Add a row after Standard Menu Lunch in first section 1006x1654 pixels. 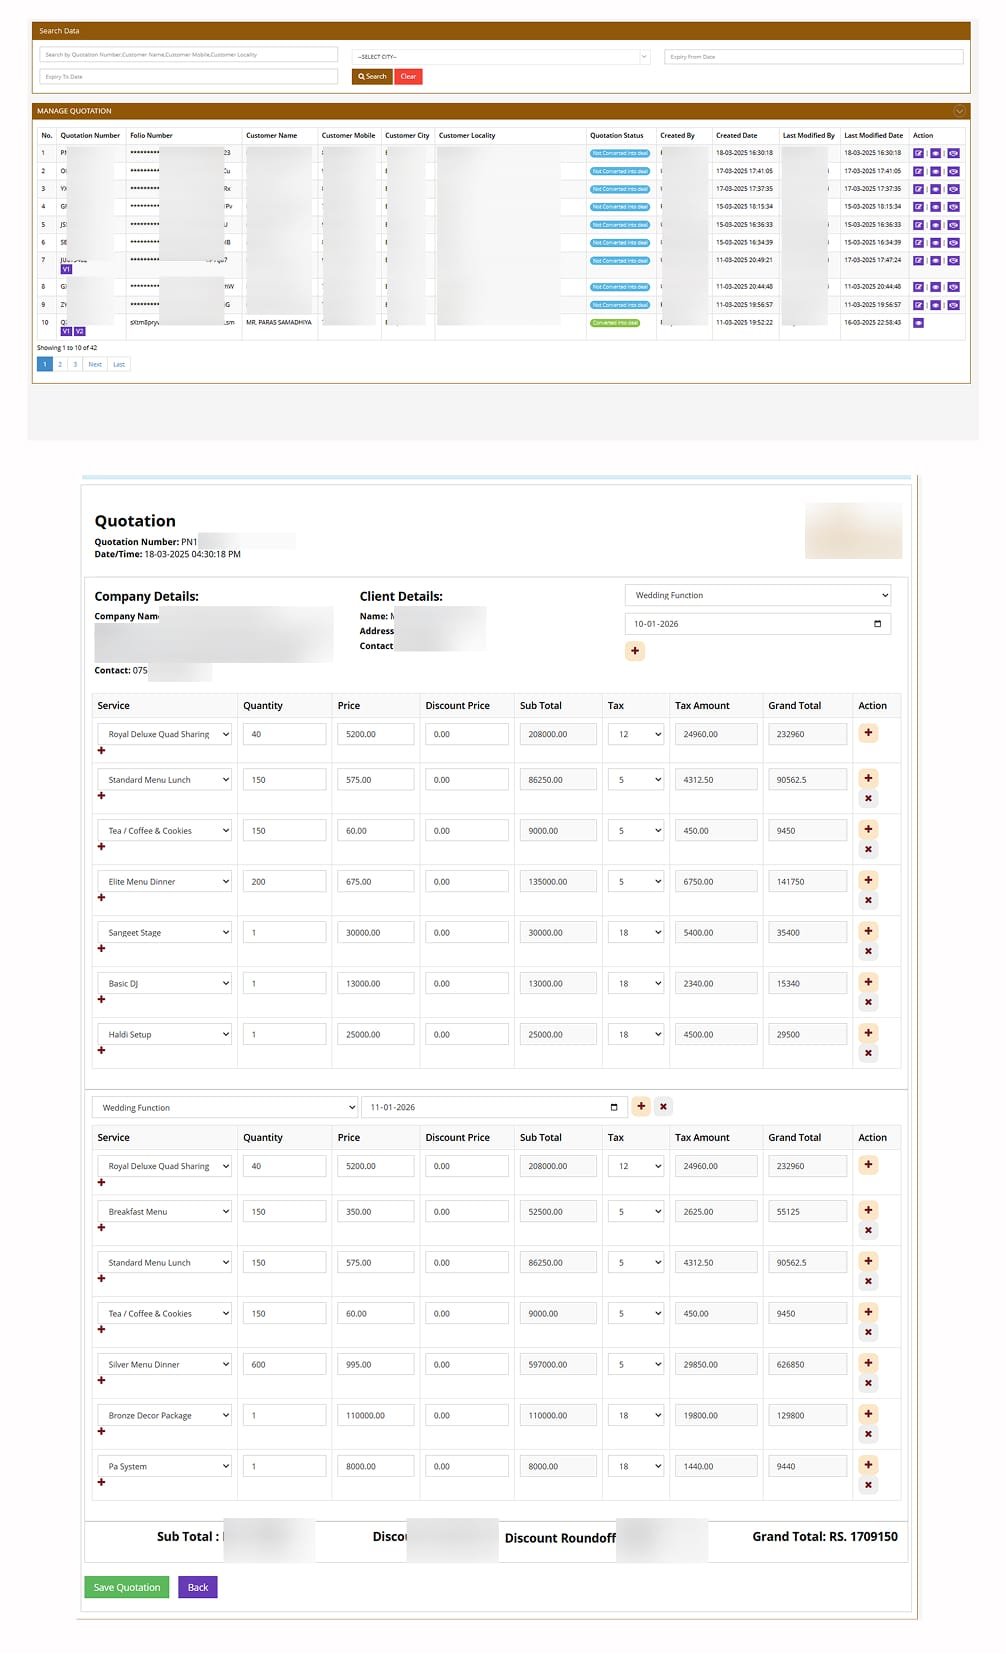(868, 778)
